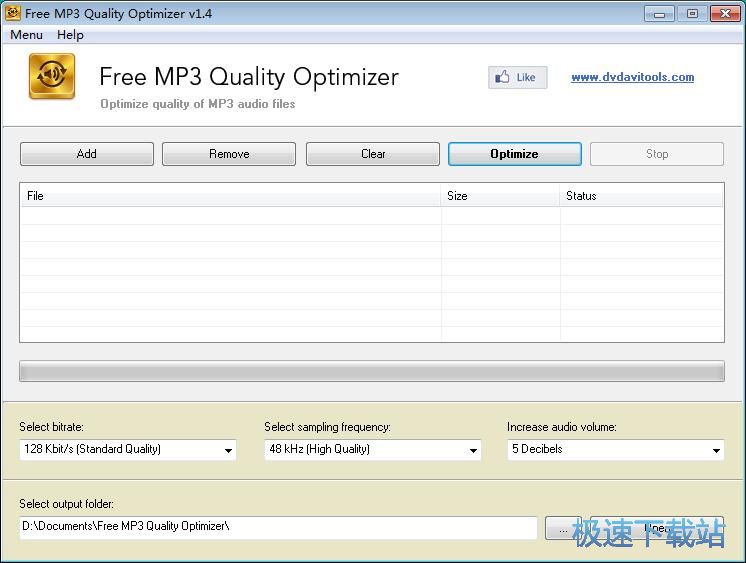Open the Help menu
This screenshot has height=563, width=746.
[x=70, y=35]
